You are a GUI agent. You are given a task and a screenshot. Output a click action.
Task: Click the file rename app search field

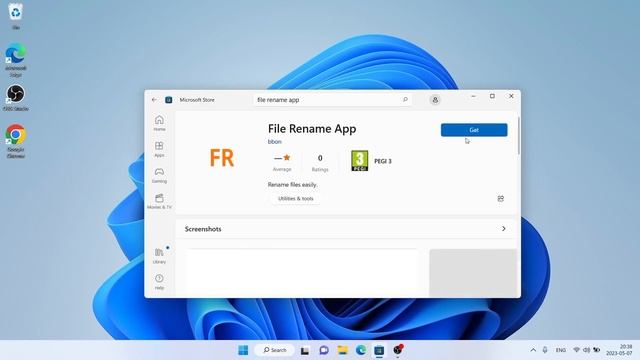(332, 100)
